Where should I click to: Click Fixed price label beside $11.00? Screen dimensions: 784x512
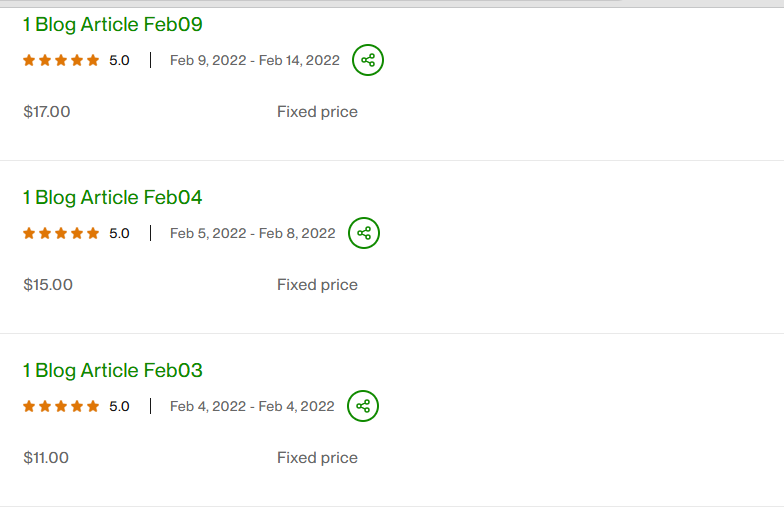click(x=317, y=458)
